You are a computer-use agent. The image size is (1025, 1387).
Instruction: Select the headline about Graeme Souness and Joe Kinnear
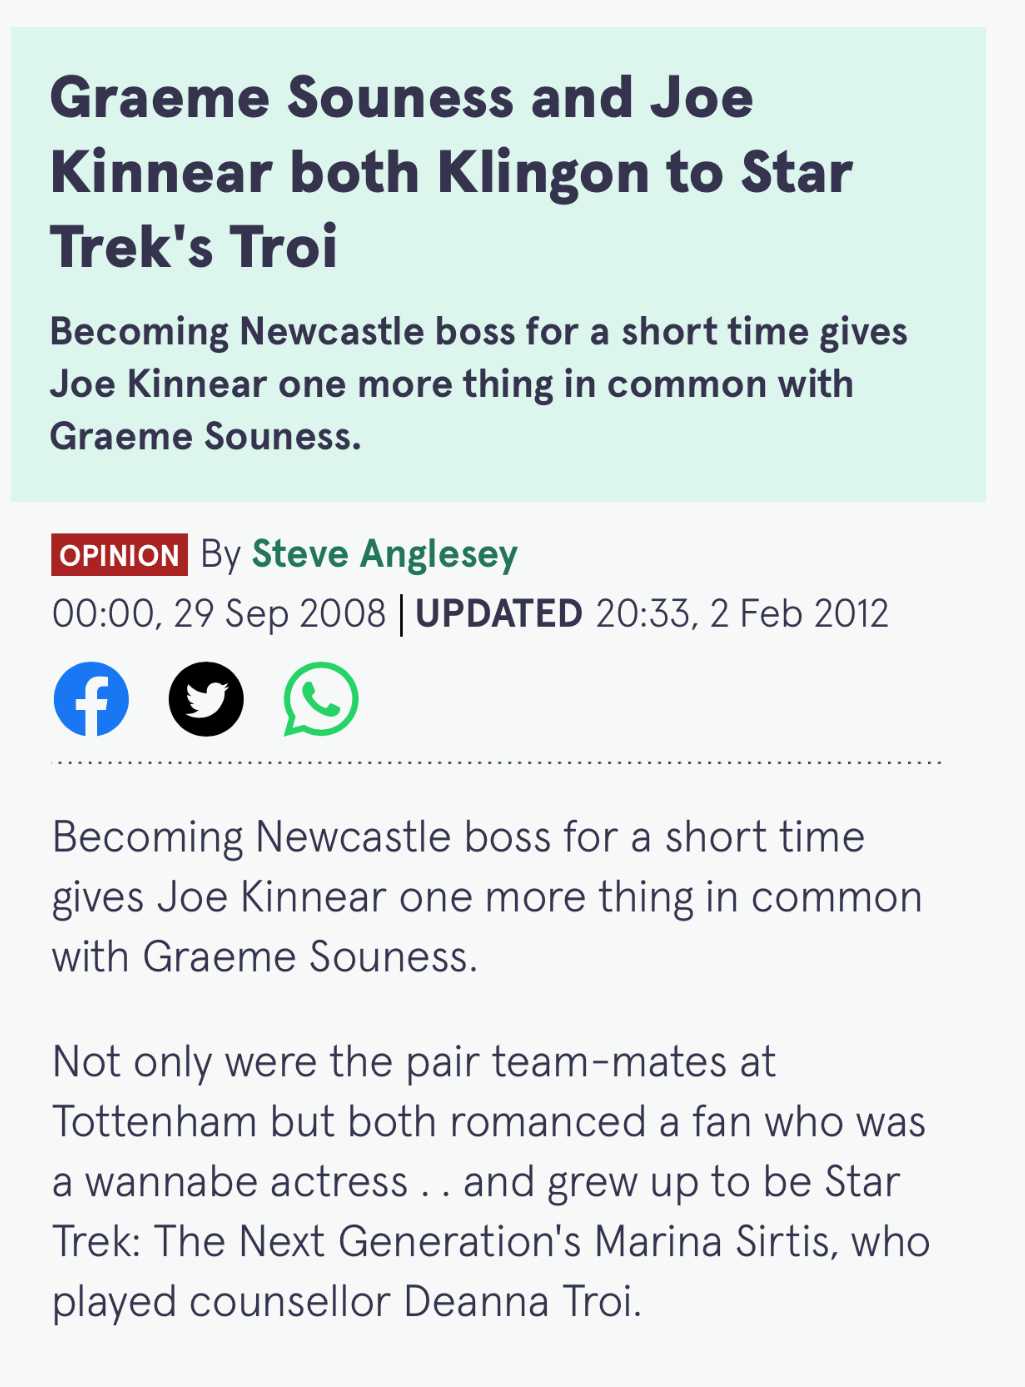pos(451,172)
